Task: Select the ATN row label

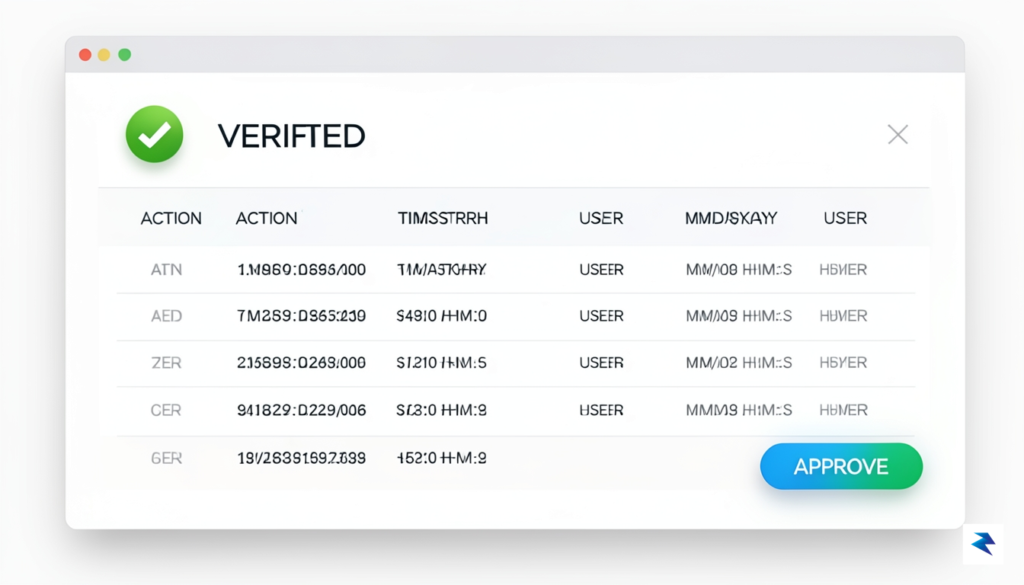Action: tap(167, 270)
